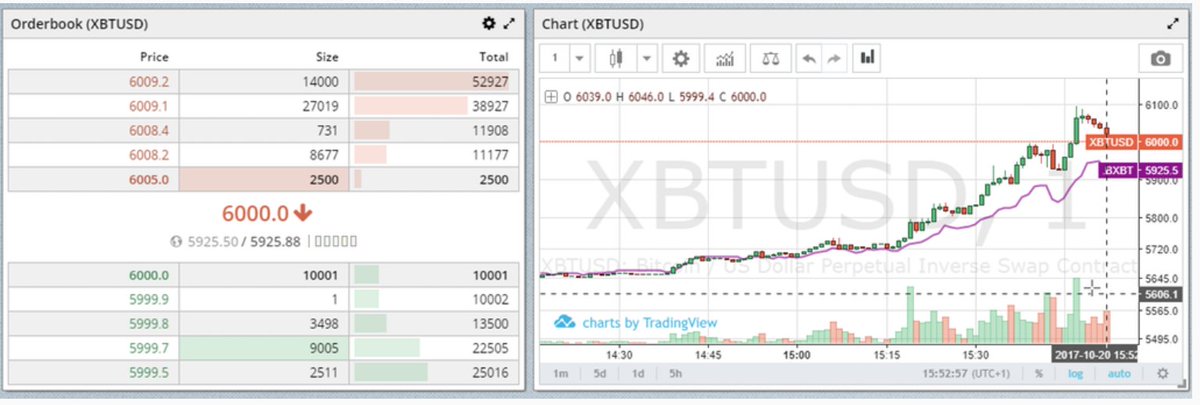Click the Size column header
This screenshot has height=405, width=1200.
click(327, 57)
